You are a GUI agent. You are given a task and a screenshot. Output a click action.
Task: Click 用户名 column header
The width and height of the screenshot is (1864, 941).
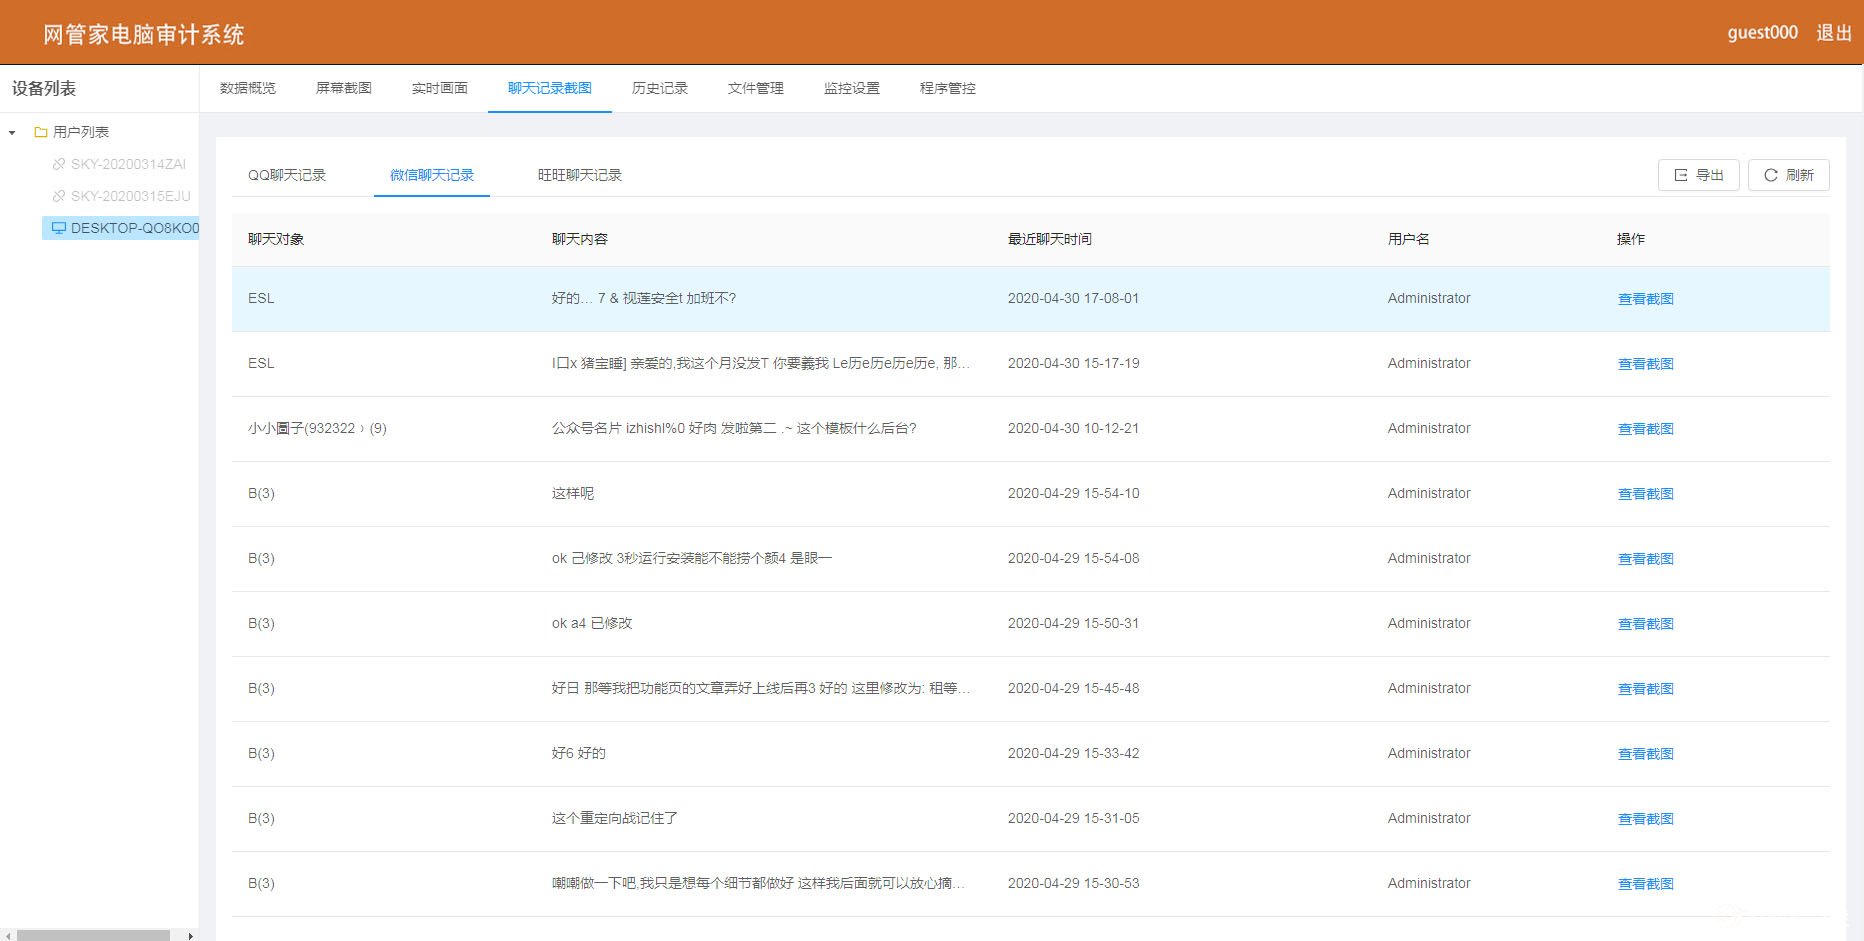[1409, 239]
